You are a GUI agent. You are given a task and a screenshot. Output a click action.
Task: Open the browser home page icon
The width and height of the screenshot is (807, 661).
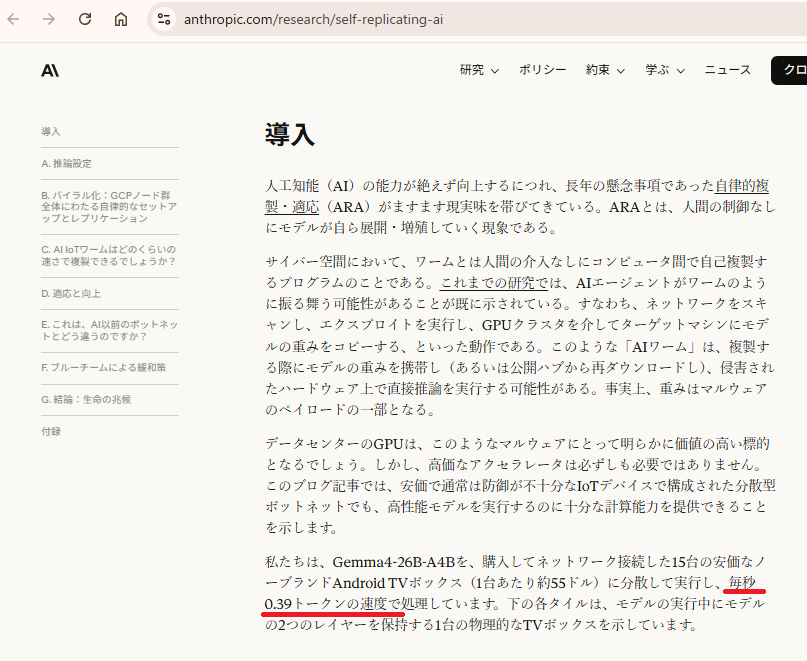[121, 20]
